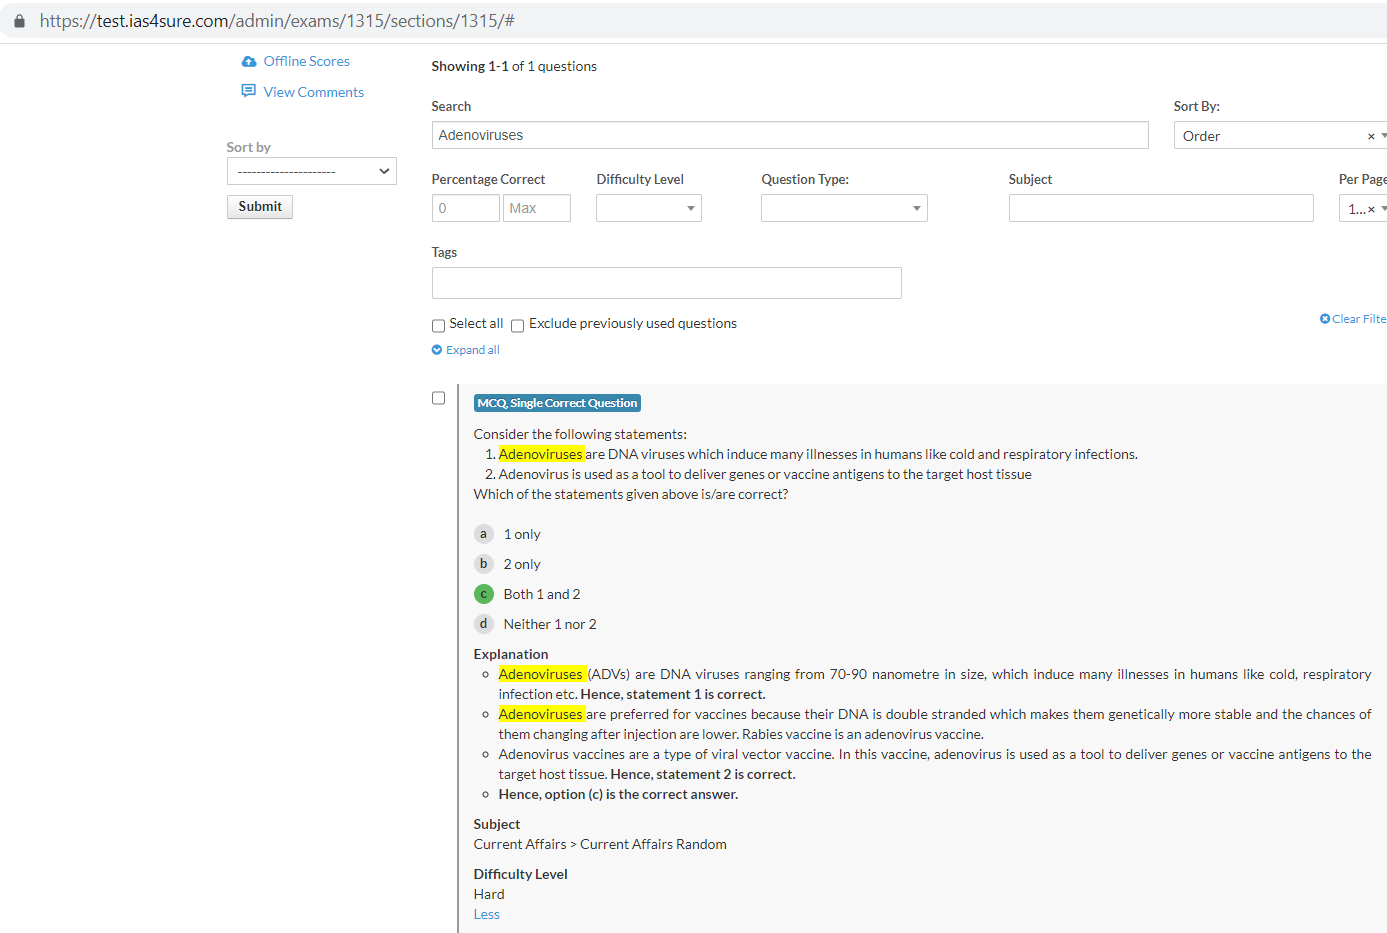
Task: Select the green option c circle
Action: pyautogui.click(x=484, y=594)
